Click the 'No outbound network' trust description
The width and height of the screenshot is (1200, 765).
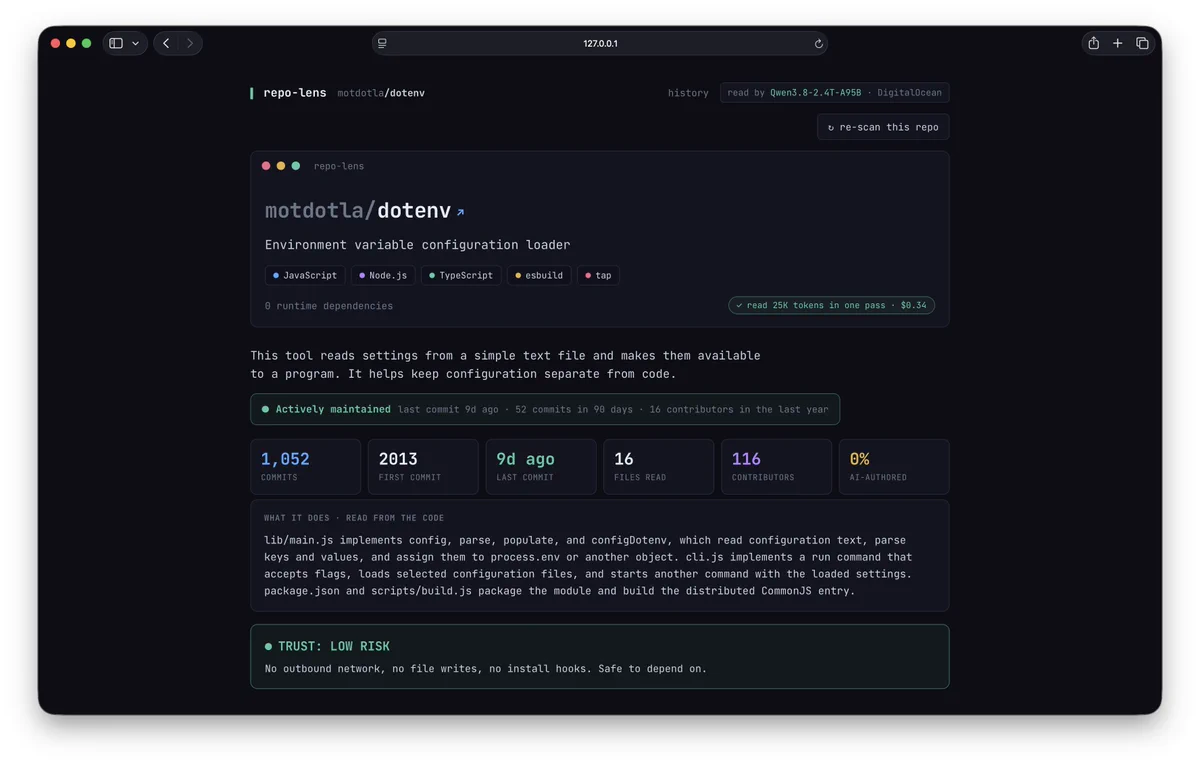click(486, 669)
